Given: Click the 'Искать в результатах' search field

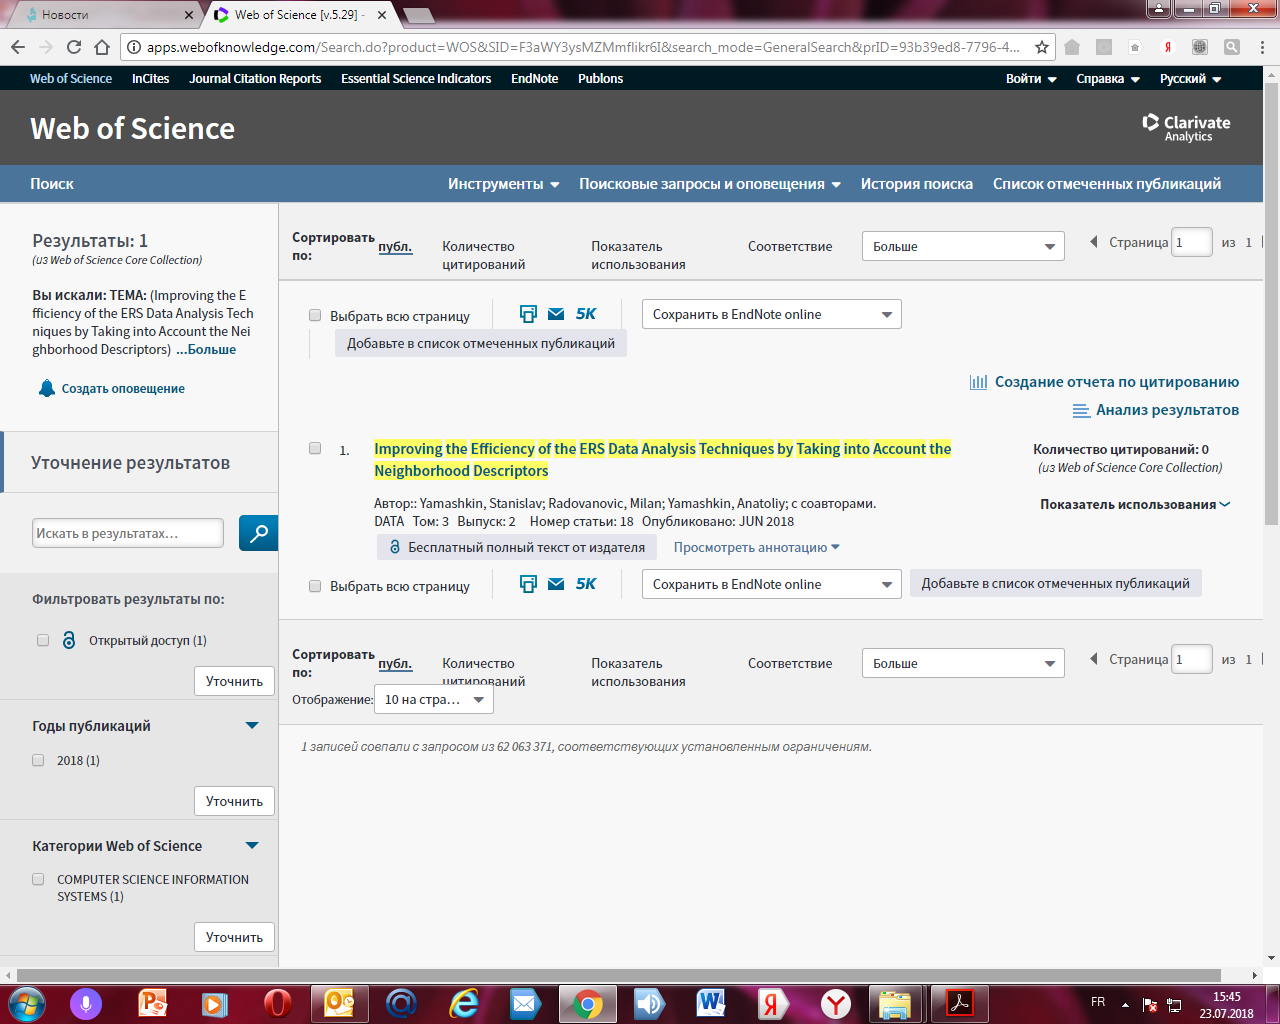Looking at the screenshot, I should [x=128, y=533].
